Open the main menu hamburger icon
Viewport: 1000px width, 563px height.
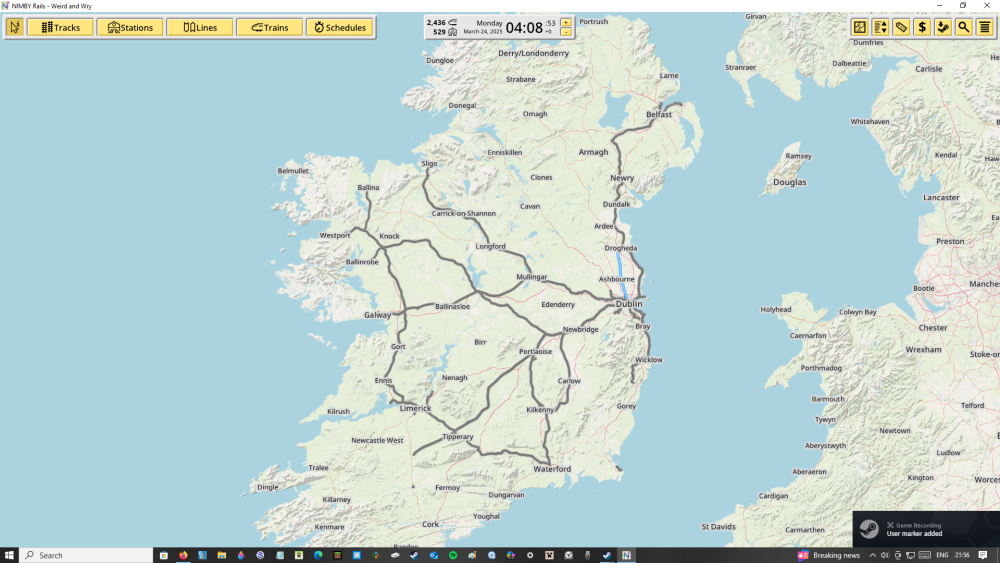coord(985,27)
